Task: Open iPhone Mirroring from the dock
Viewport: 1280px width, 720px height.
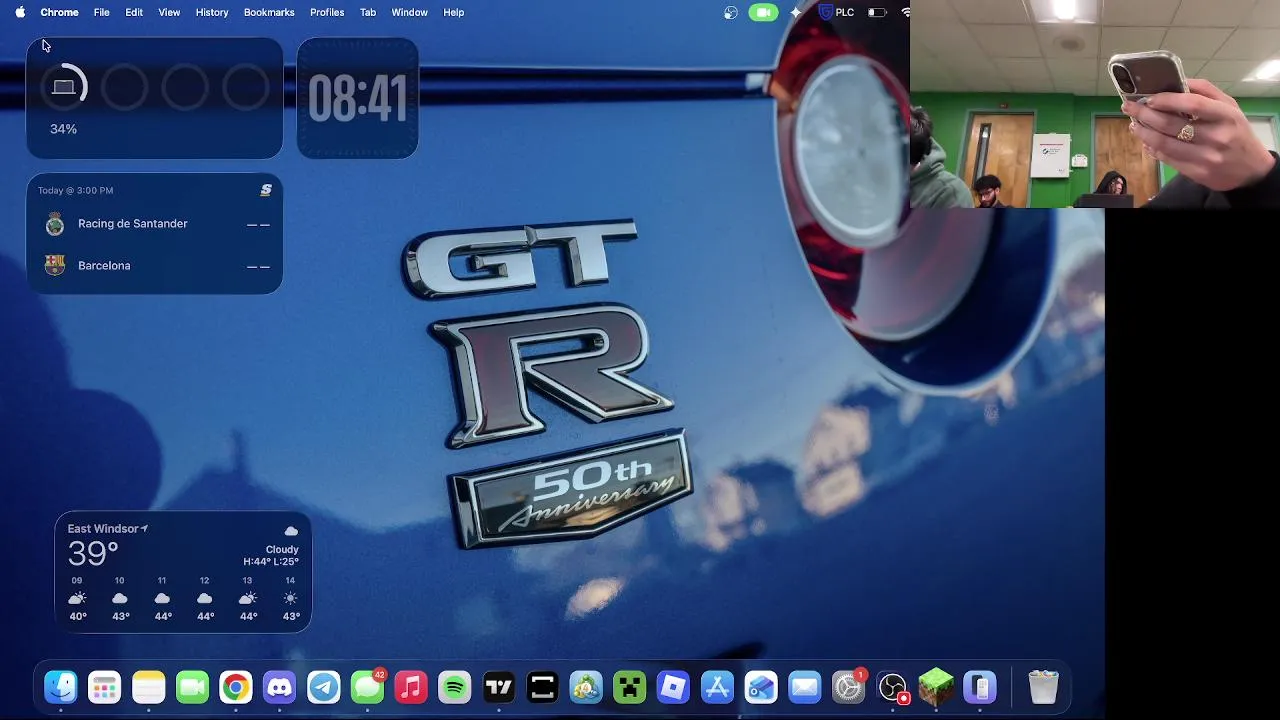Action: coord(980,687)
